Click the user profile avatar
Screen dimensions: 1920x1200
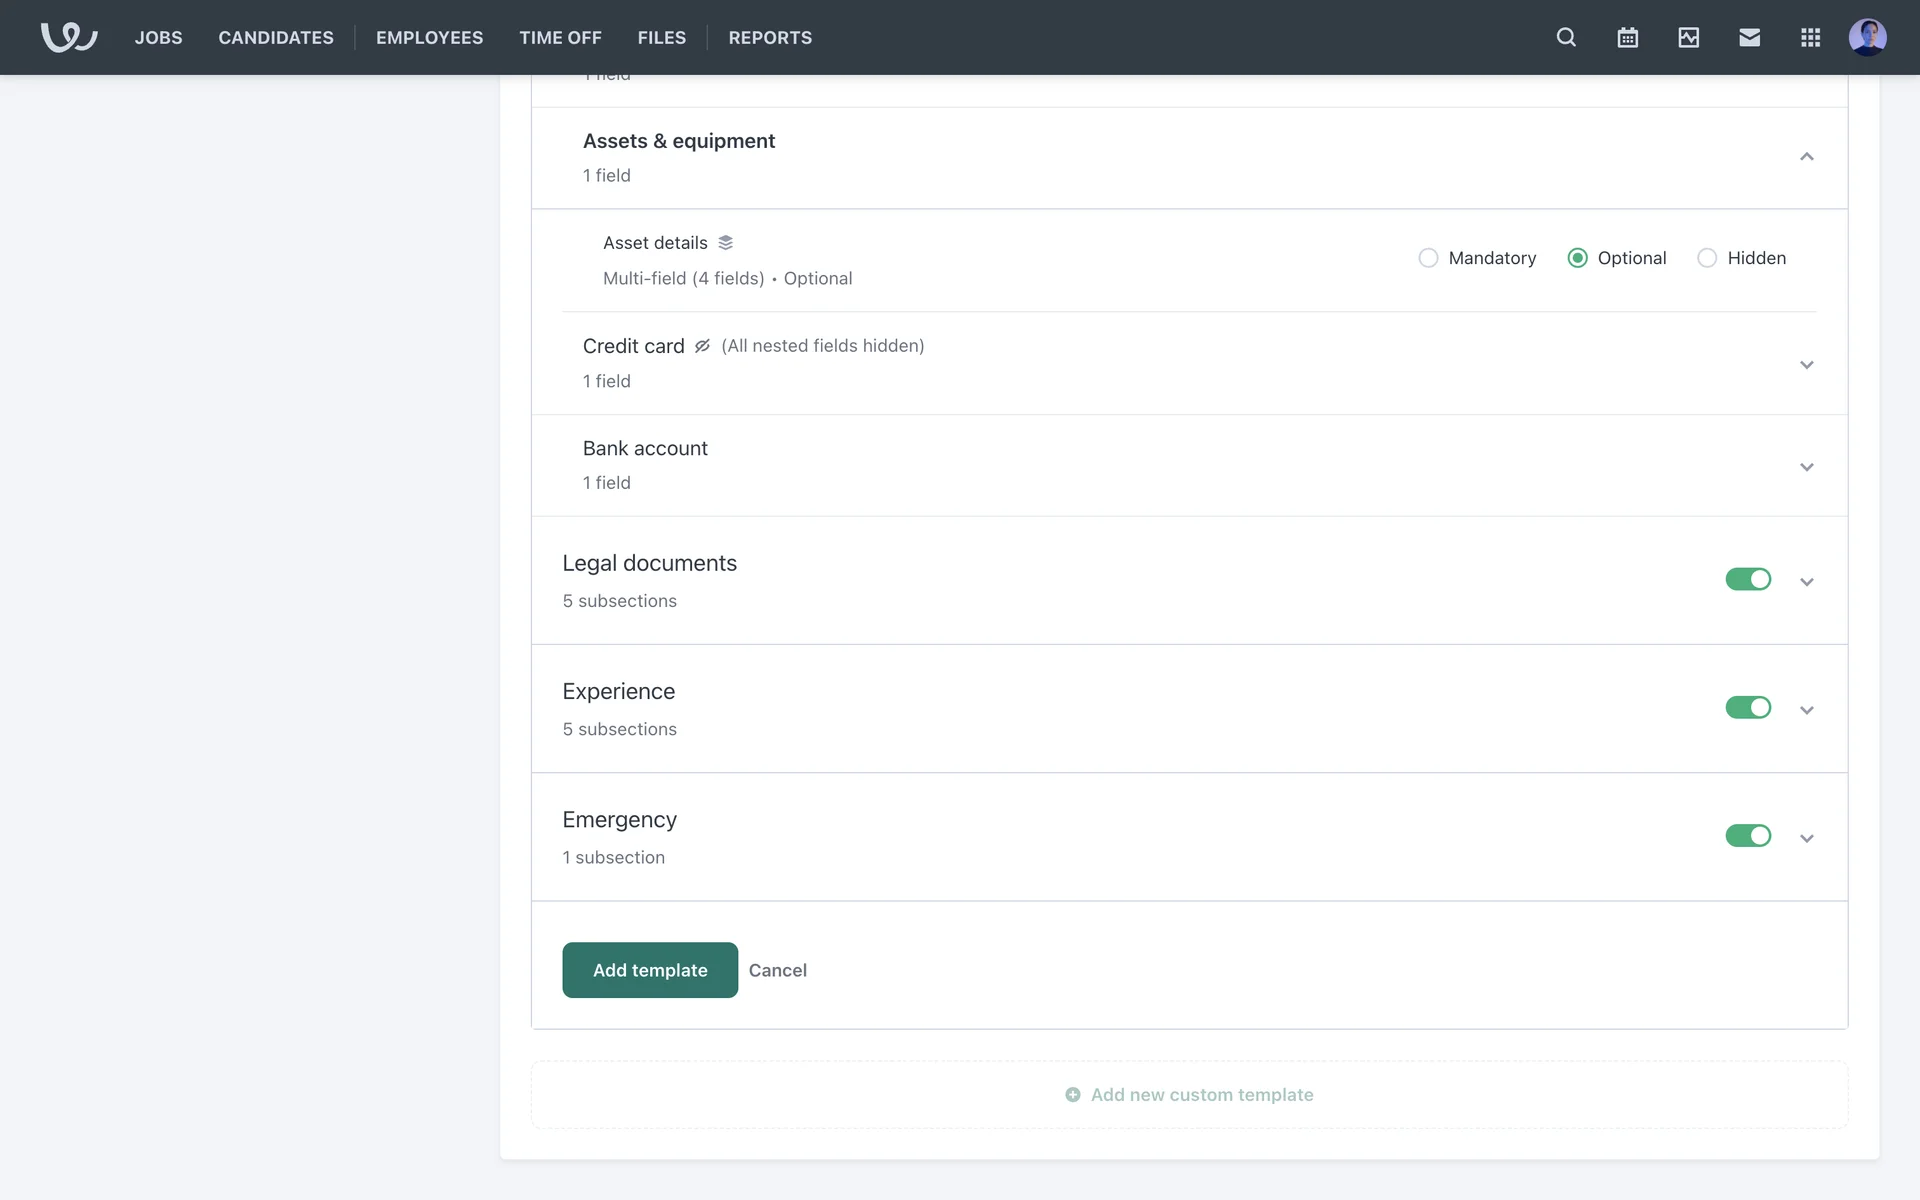[1867, 37]
